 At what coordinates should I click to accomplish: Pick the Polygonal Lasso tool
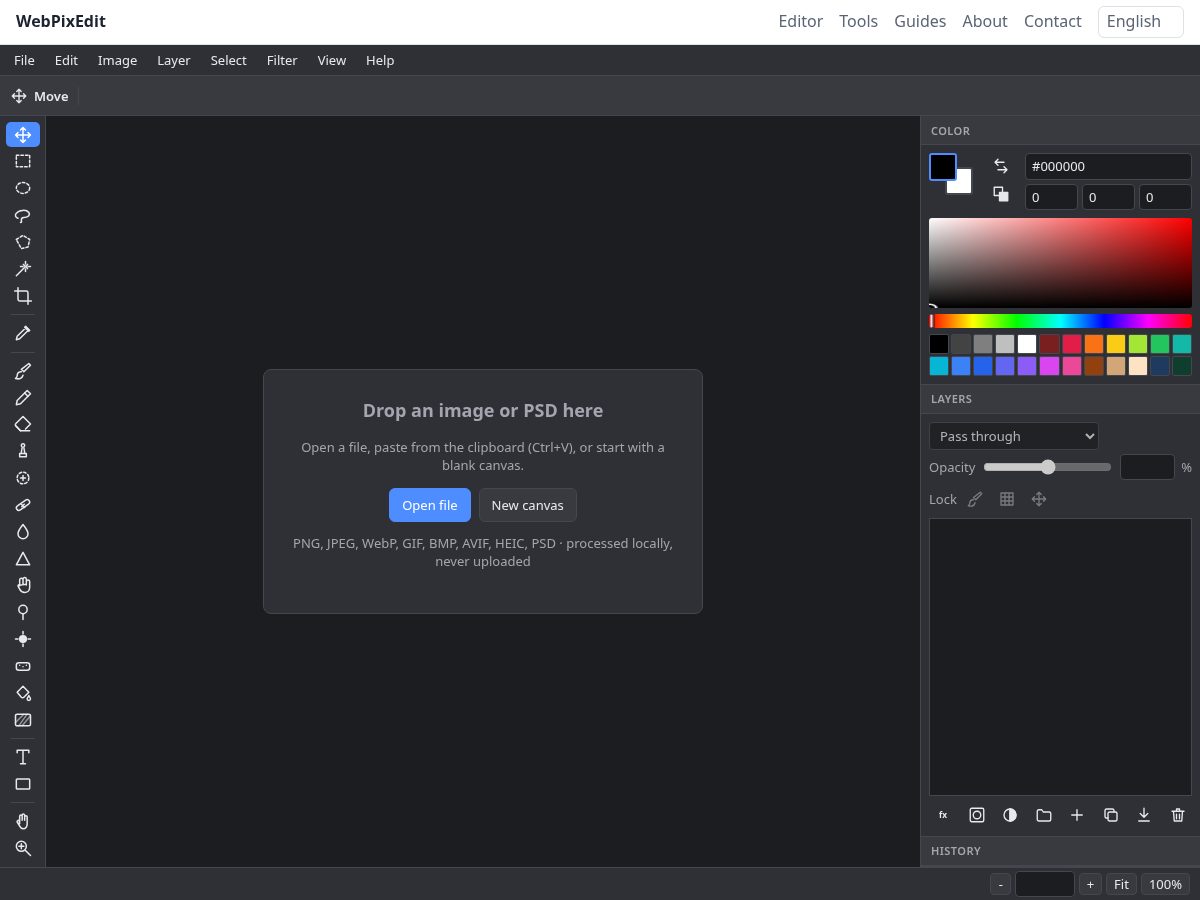point(23,242)
